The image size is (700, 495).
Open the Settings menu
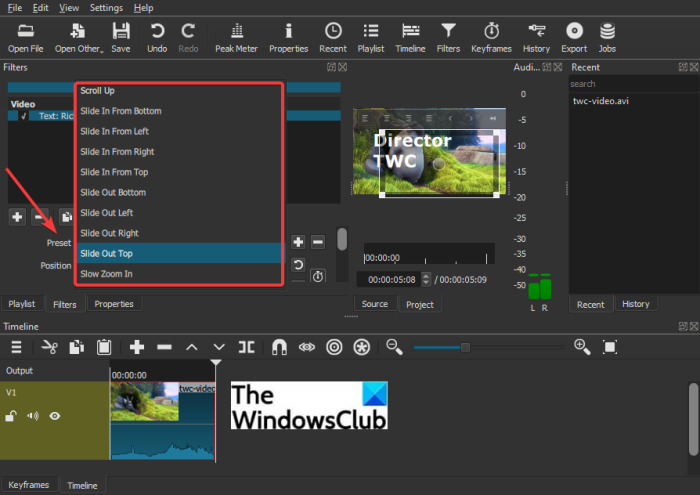[x=106, y=8]
